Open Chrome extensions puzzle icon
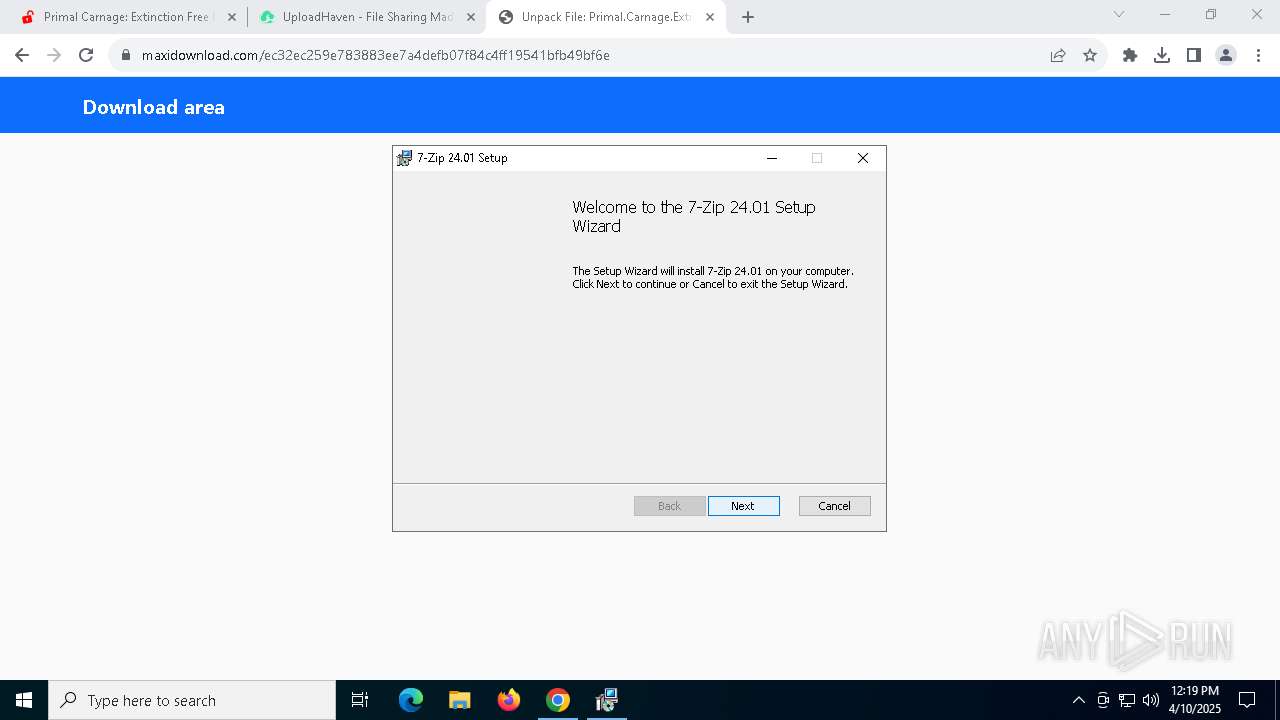The width and height of the screenshot is (1280, 720). click(x=1130, y=55)
